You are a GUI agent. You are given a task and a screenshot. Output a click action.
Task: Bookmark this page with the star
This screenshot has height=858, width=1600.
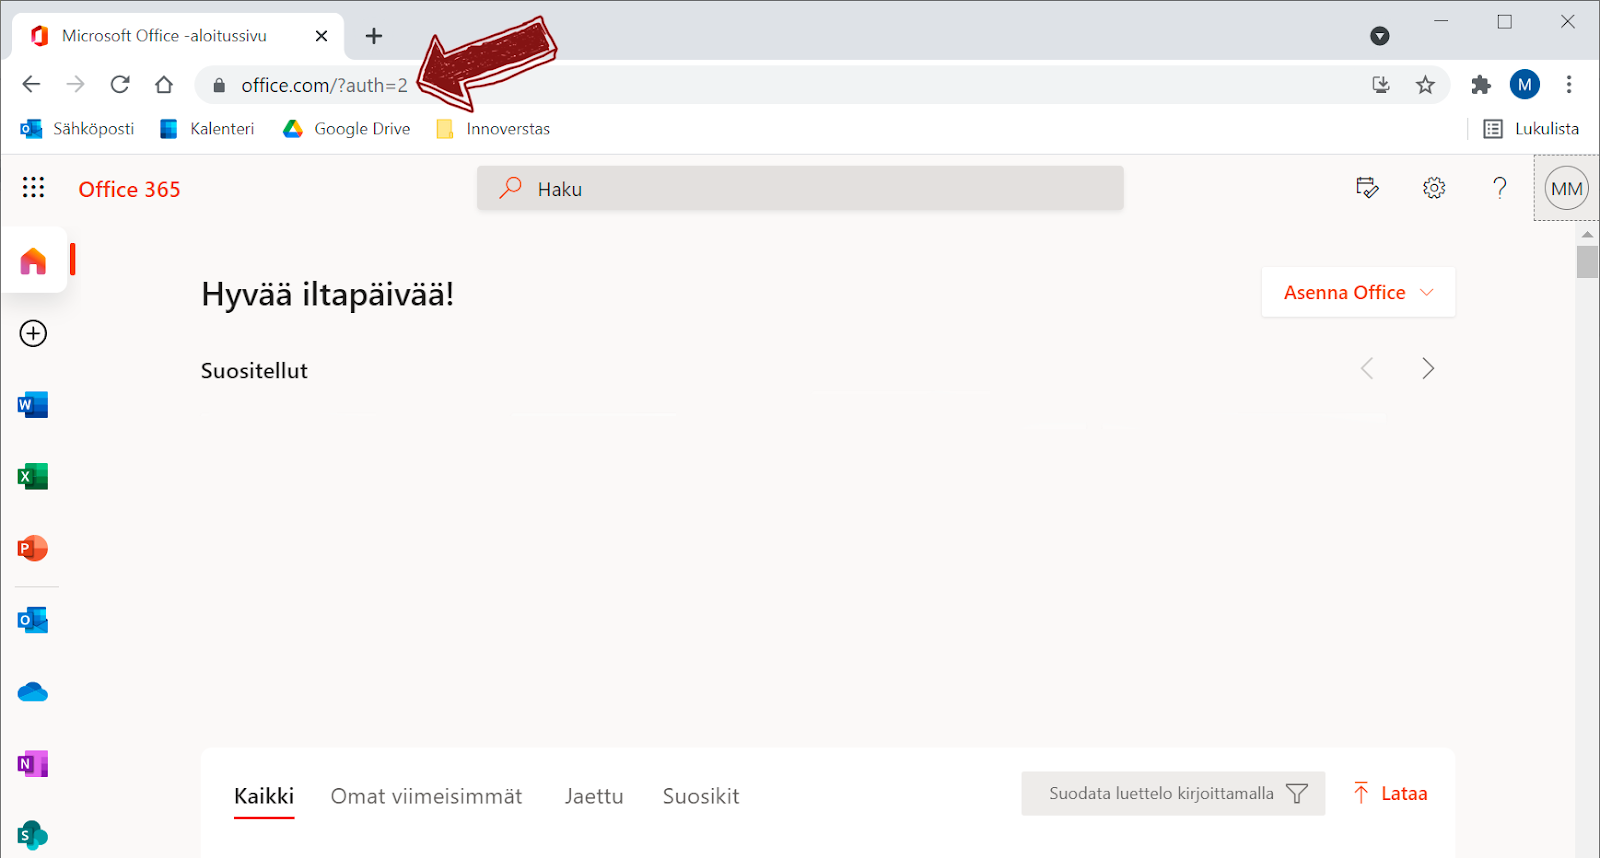pos(1426,85)
